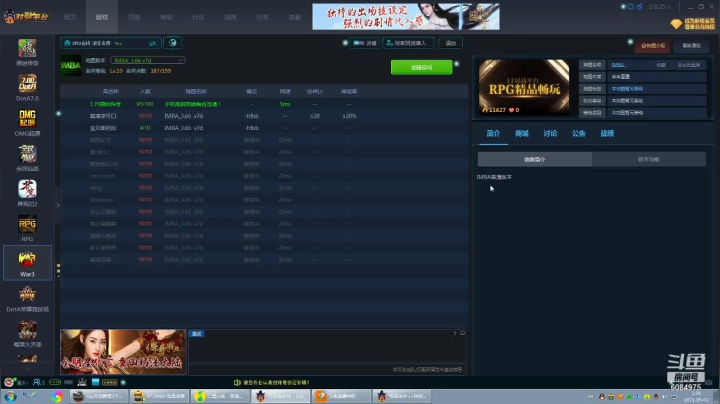Click the heart favorite icon on map thumbnail
Viewport: 720px width, 404px height.
pyautogui.click(x=512, y=110)
